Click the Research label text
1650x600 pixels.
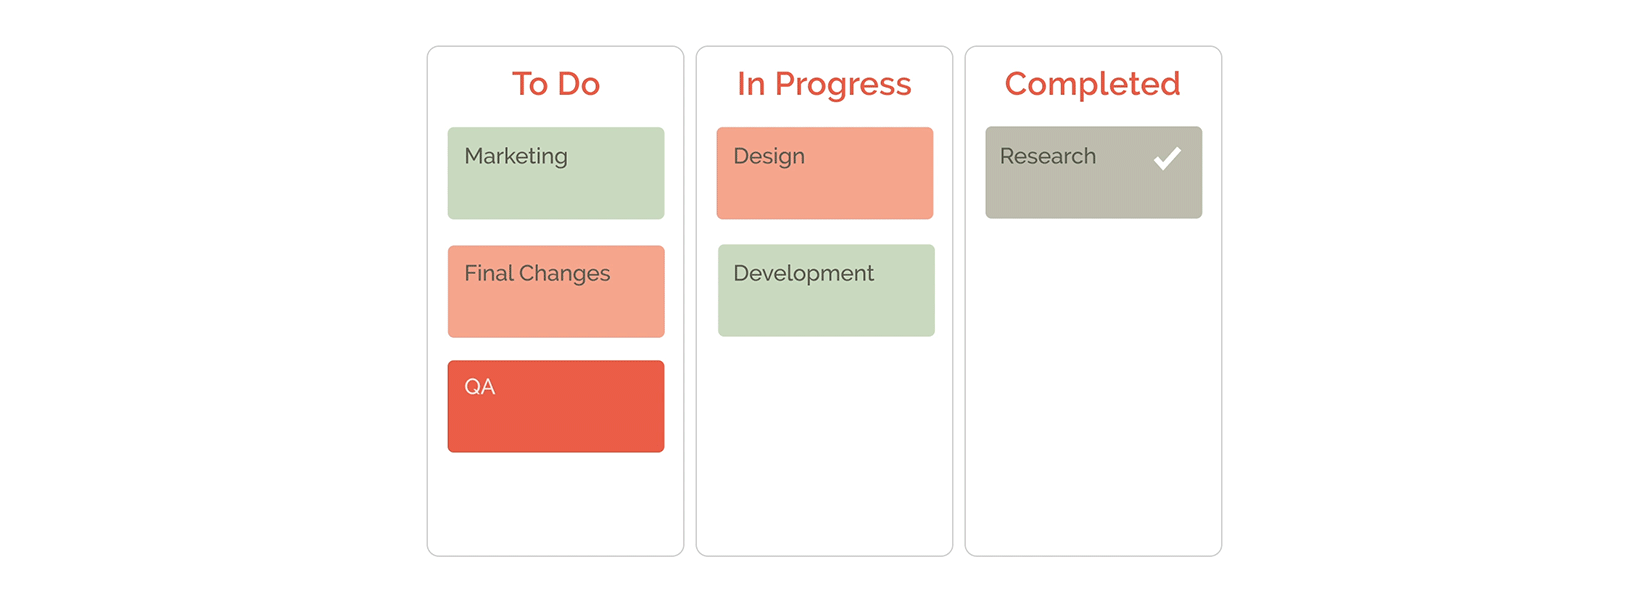(1048, 156)
